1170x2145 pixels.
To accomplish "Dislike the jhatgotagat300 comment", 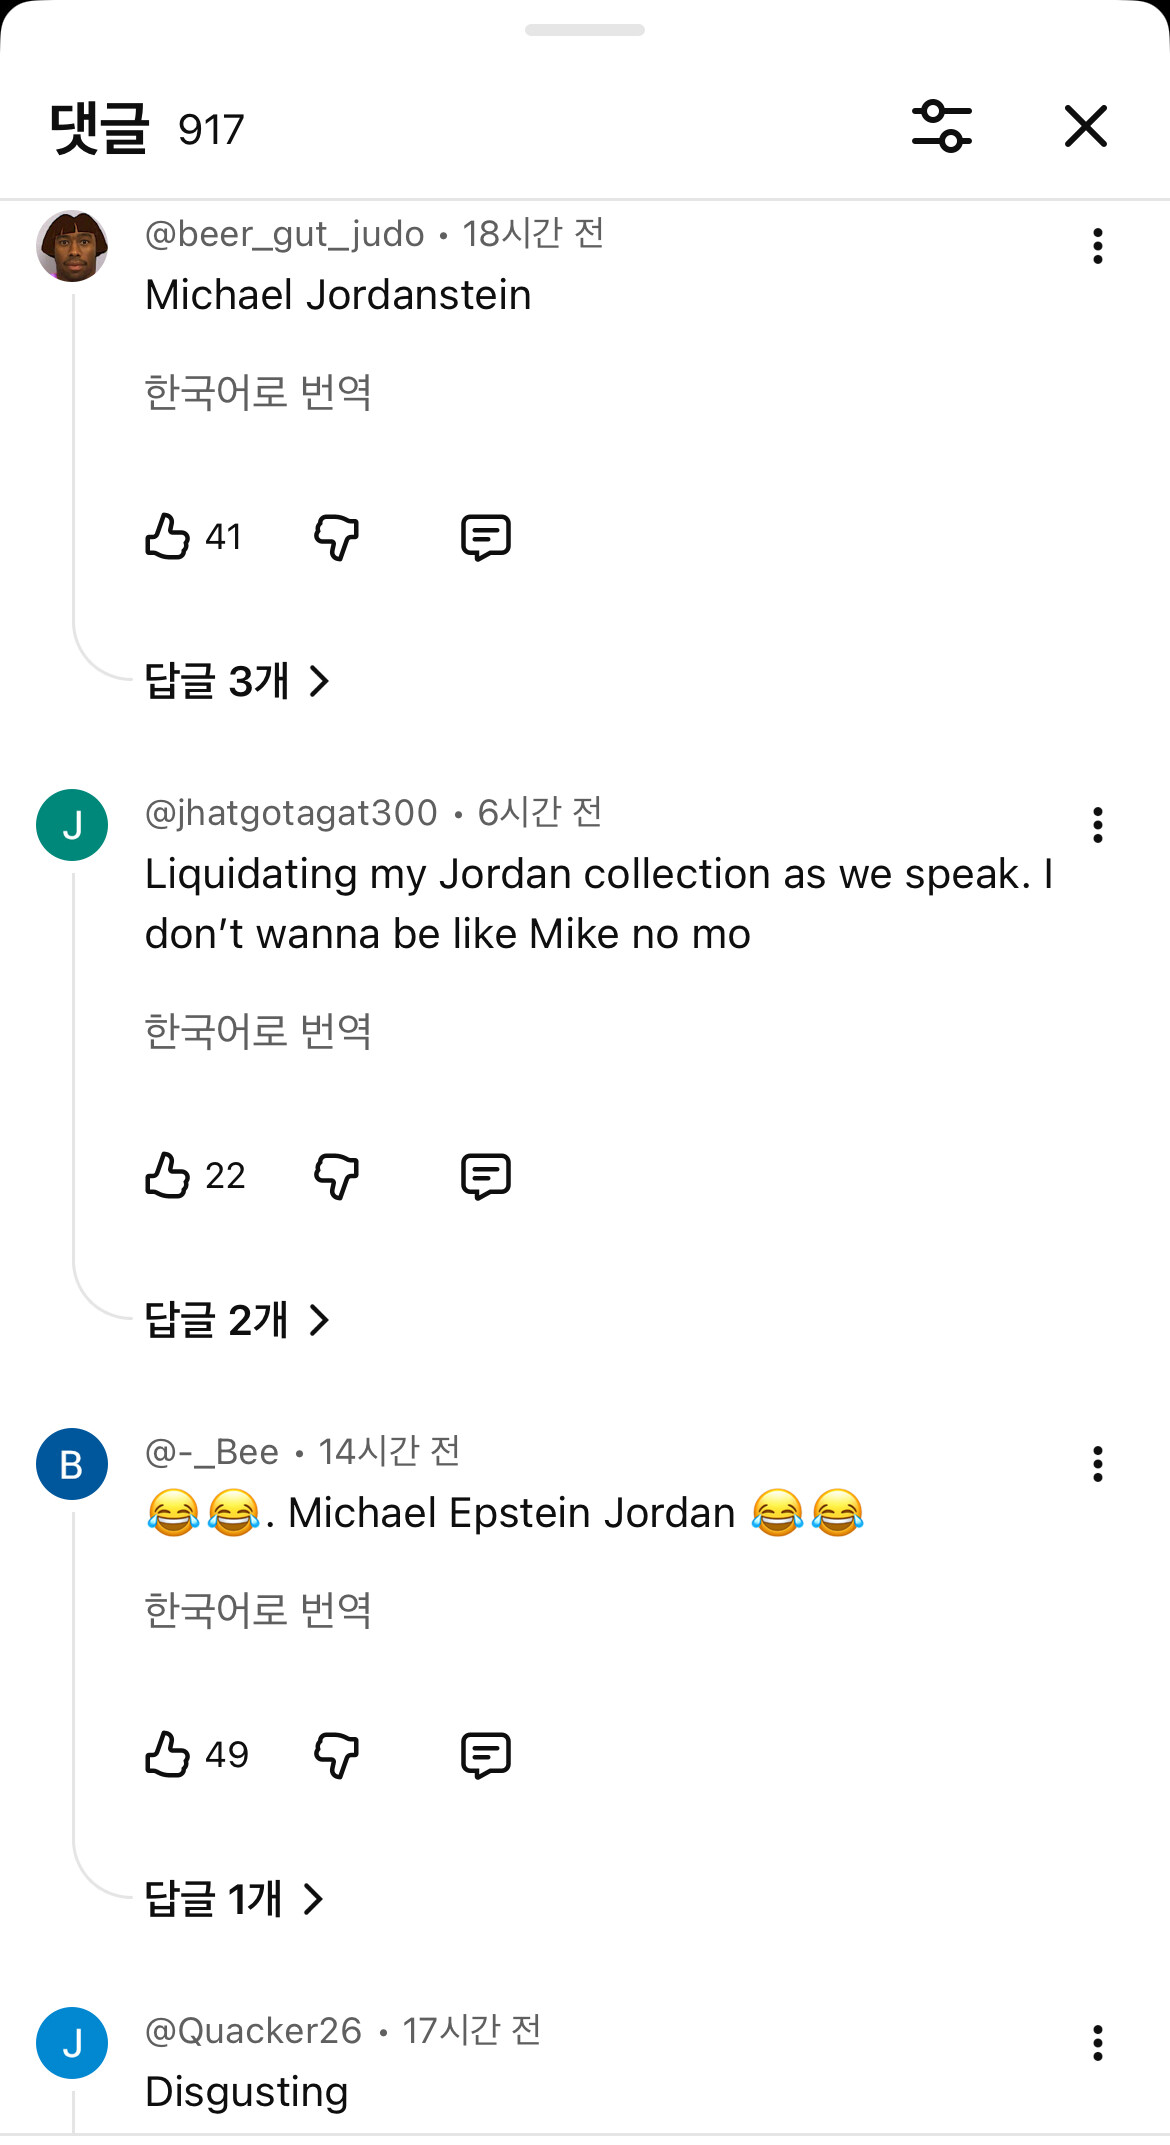I will point(336,1175).
